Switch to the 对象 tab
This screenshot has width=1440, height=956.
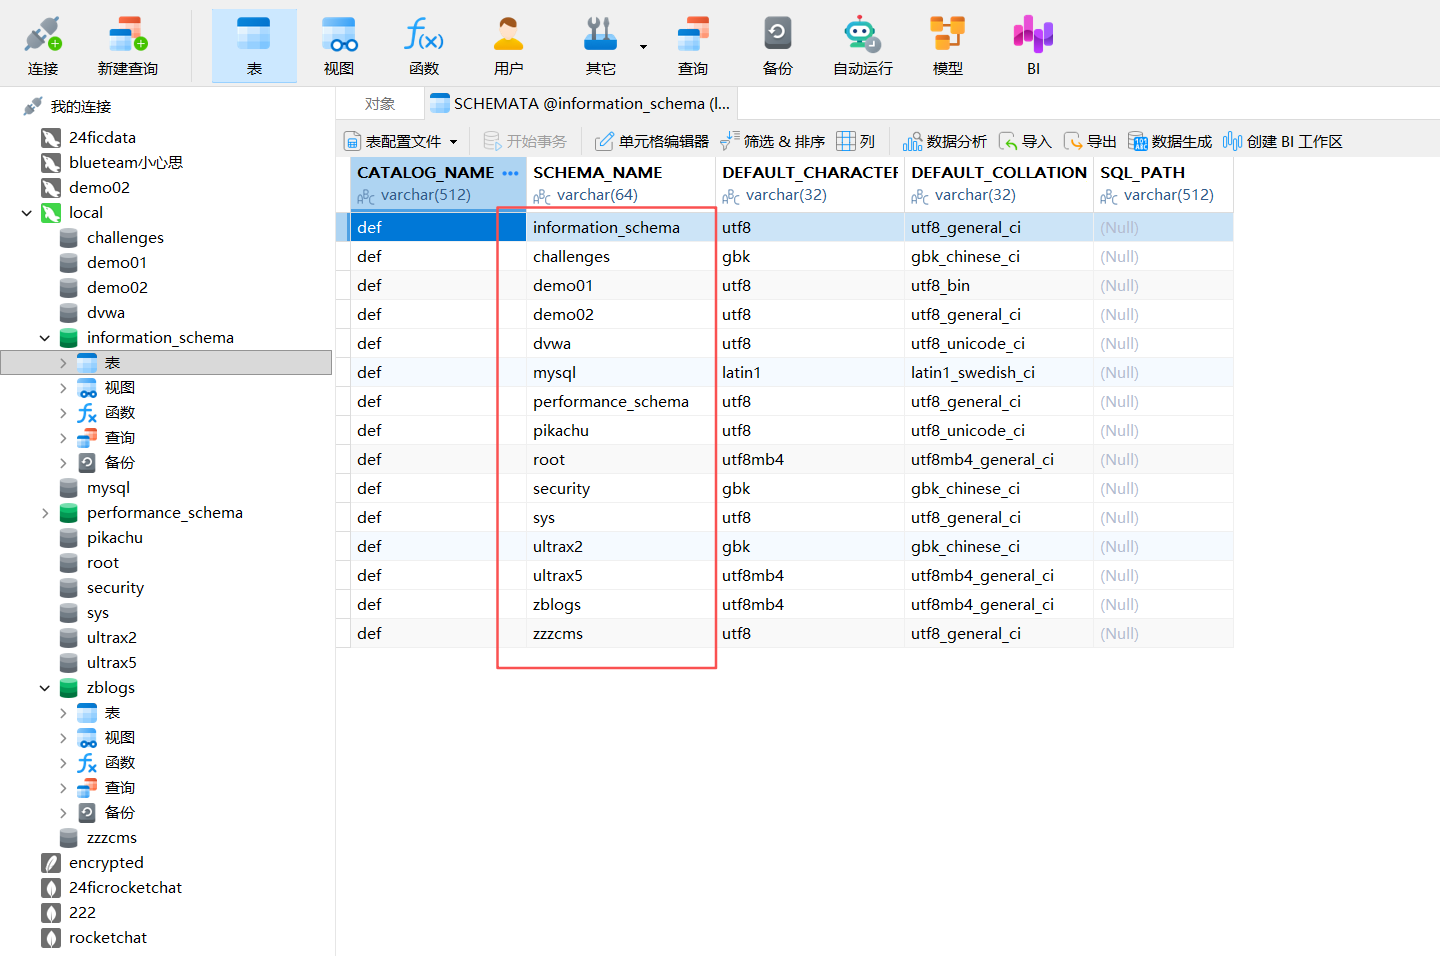(x=380, y=104)
